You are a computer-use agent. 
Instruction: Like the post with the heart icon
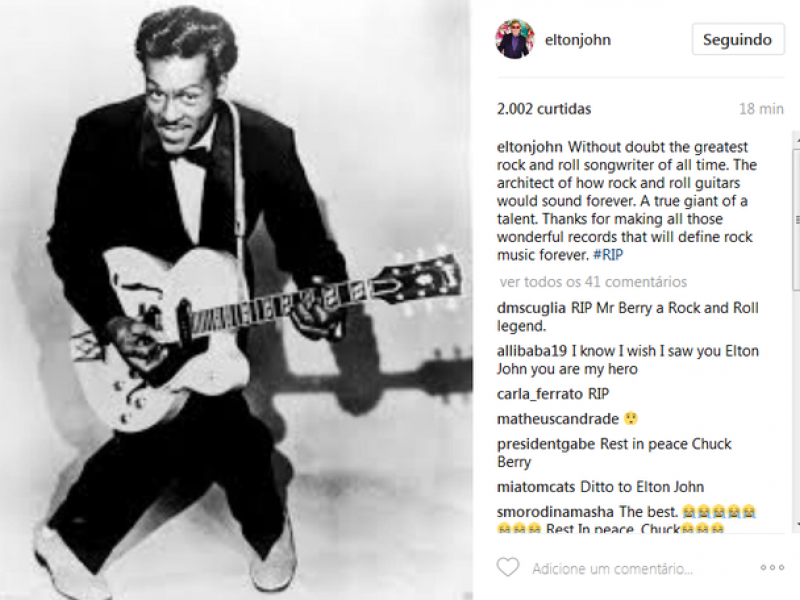[508, 567]
